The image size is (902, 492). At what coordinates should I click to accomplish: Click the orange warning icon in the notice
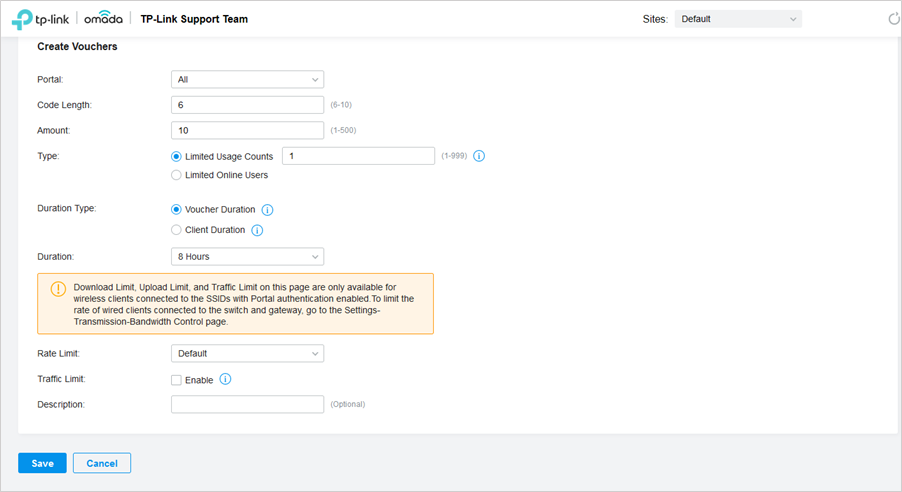point(58,289)
